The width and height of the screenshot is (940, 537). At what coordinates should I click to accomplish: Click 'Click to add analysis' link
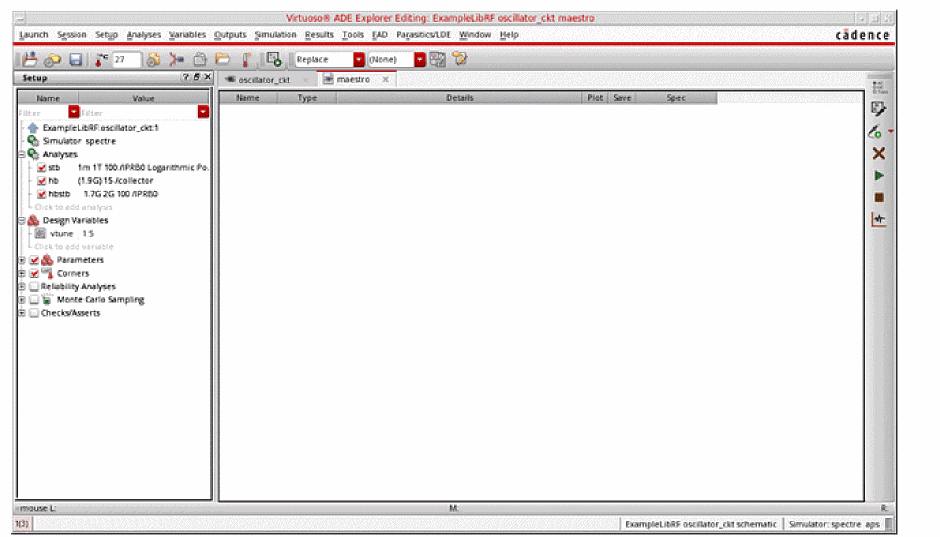73,207
